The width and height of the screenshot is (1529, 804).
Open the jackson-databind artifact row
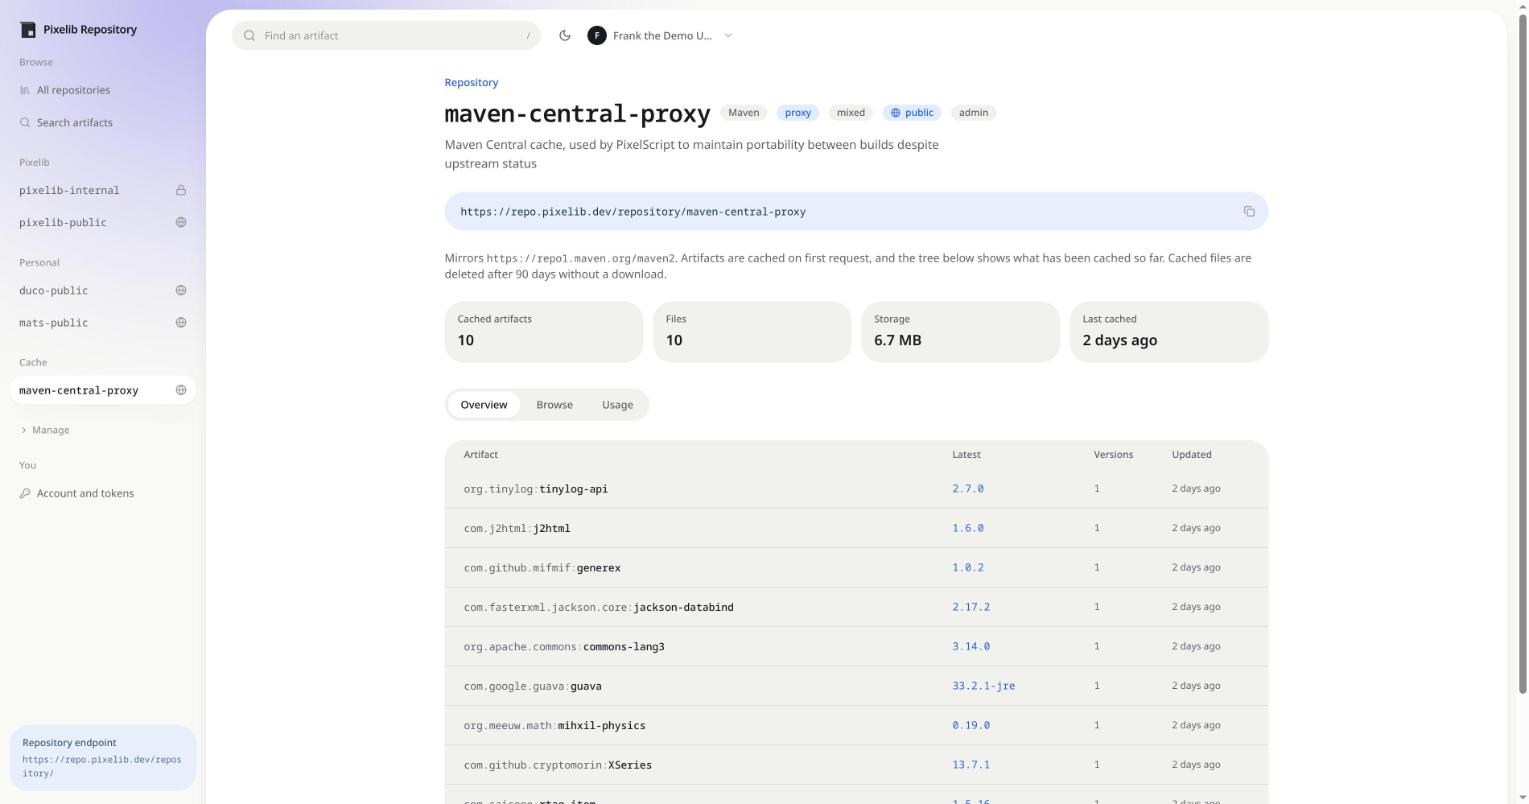[856, 607]
